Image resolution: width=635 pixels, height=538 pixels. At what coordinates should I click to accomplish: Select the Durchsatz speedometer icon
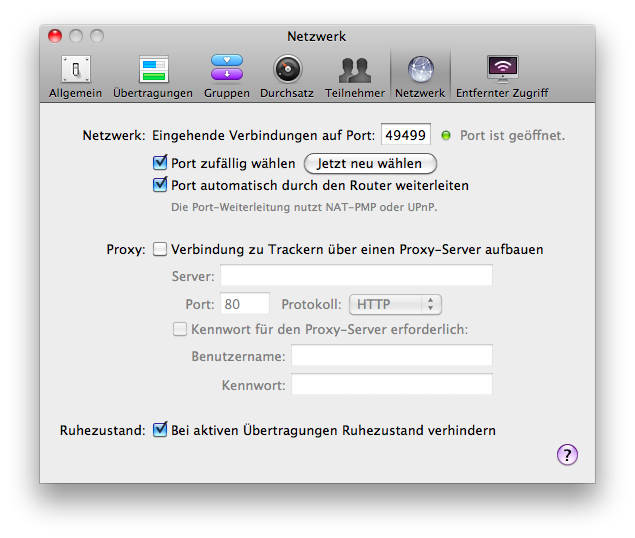tap(288, 70)
